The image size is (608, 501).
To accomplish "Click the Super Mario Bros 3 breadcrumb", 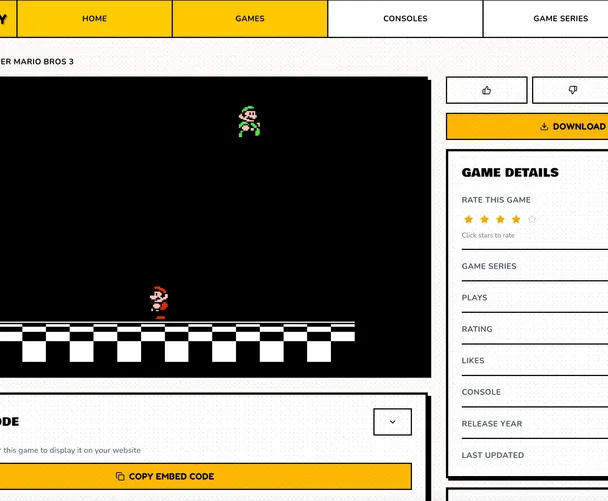I will click(37, 62).
